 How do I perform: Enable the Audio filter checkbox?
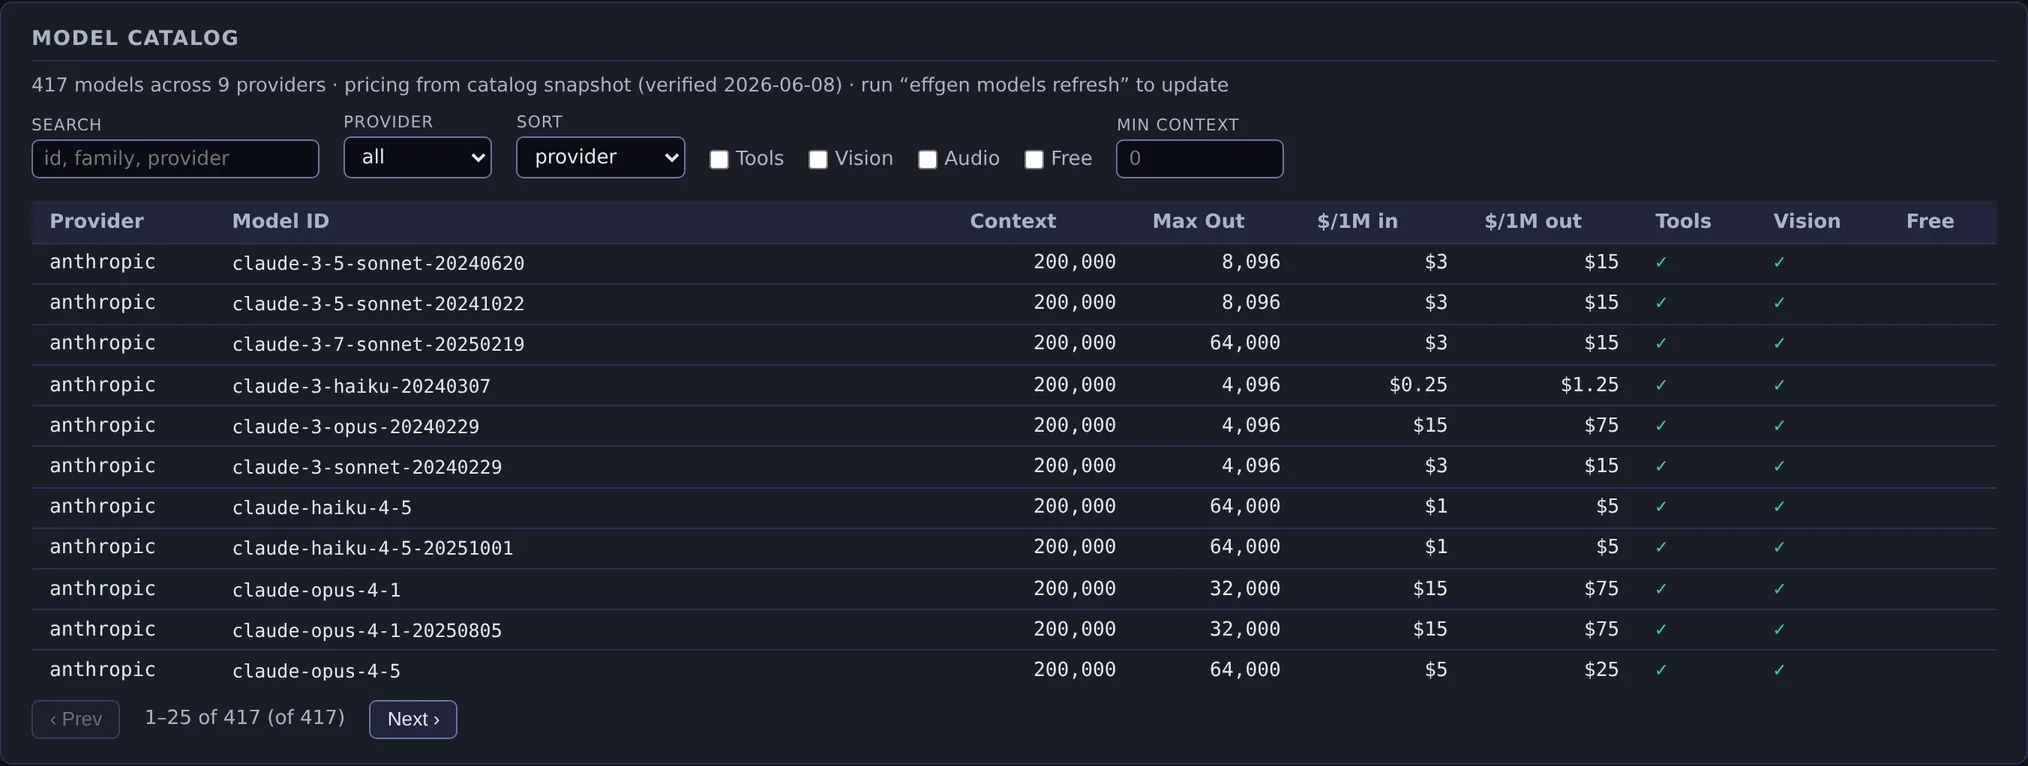point(928,159)
